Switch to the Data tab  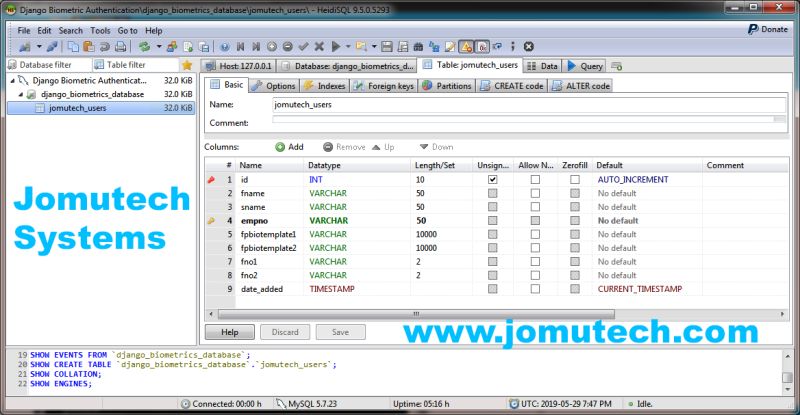click(543, 66)
